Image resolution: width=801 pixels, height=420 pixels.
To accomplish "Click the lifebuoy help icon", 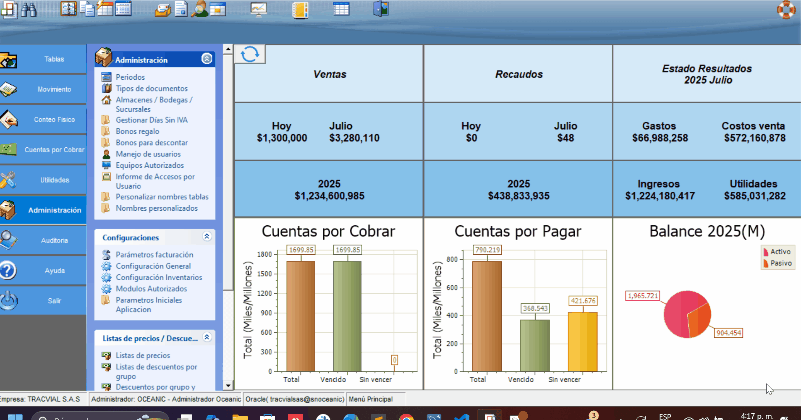I will coord(788,11).
